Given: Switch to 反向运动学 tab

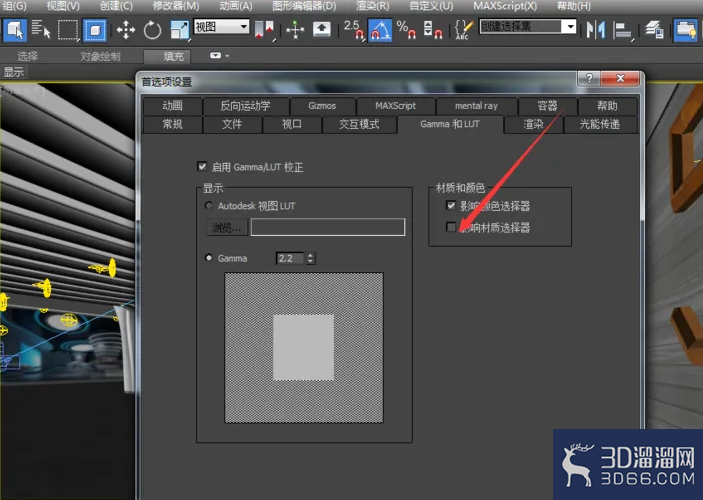Looking at the screenshot, I should [x=246, y=106].
